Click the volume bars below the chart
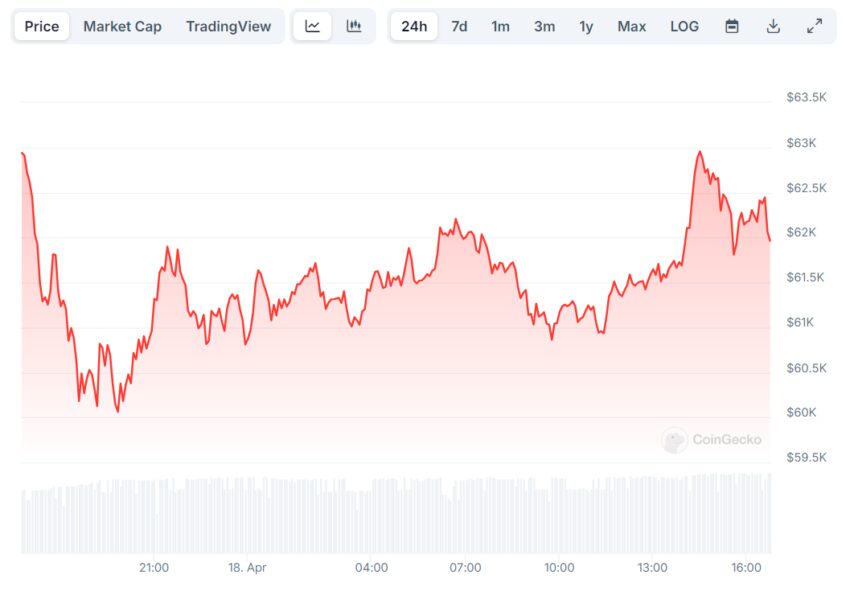The width and height of the screenshot is (850, 591). (x=396, y=514)
